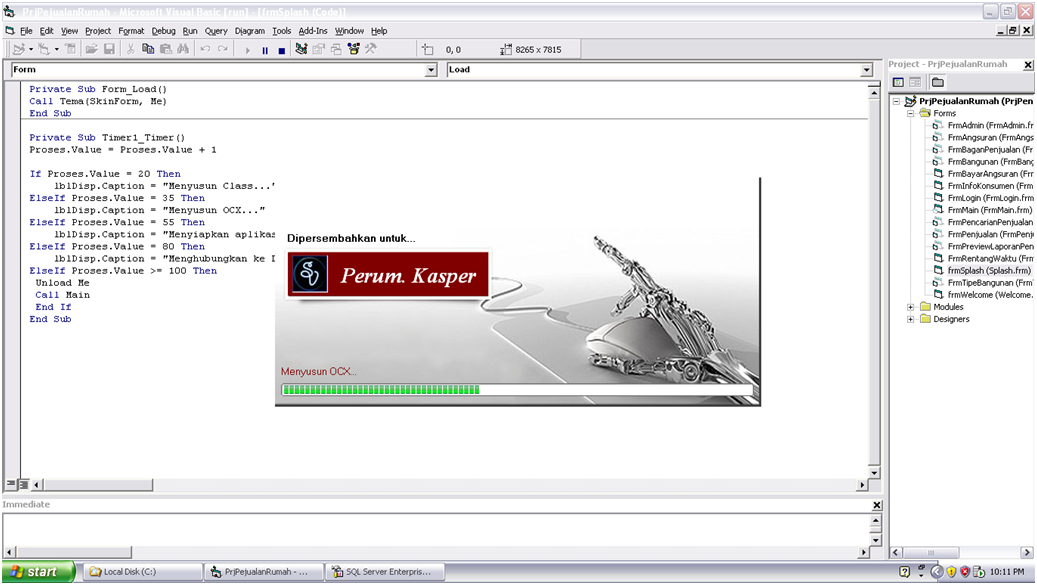The height and width of the screenshot is (585, 1037).
Task: Open the Menu Editor from the toolbar
Action: coord(71,48)
